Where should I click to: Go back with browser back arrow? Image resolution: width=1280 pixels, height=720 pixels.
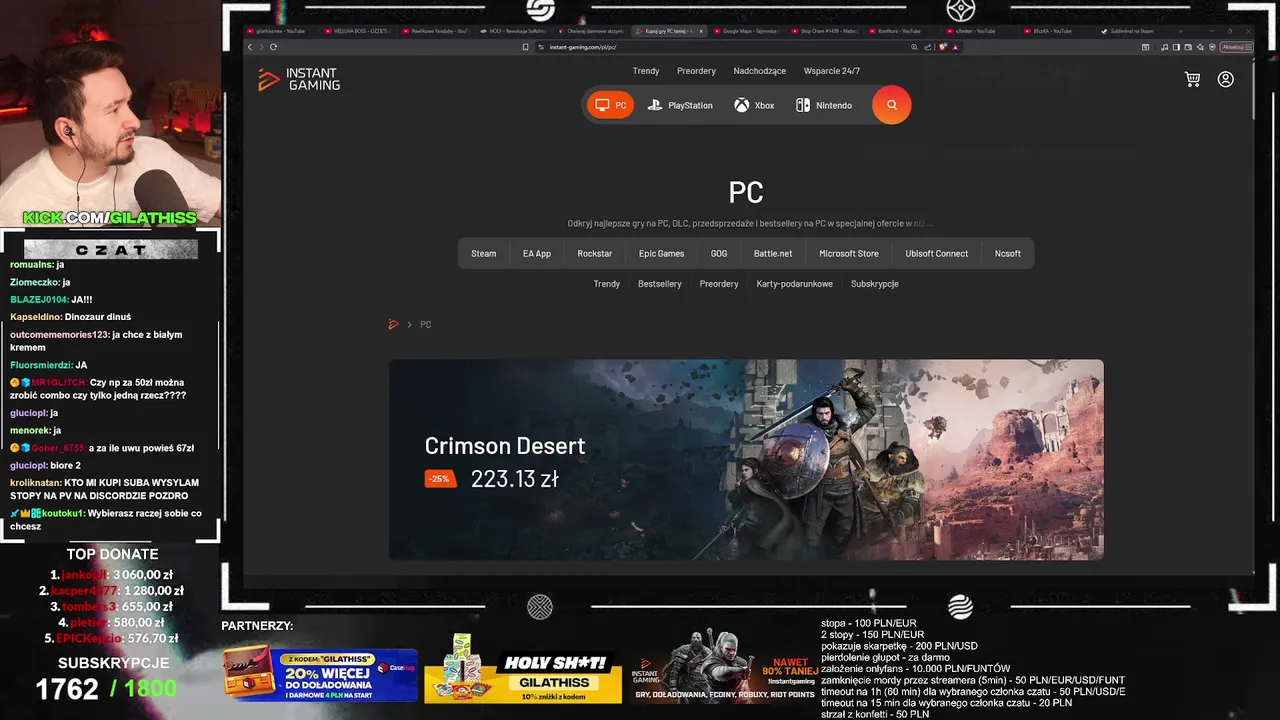click(251, 47)
